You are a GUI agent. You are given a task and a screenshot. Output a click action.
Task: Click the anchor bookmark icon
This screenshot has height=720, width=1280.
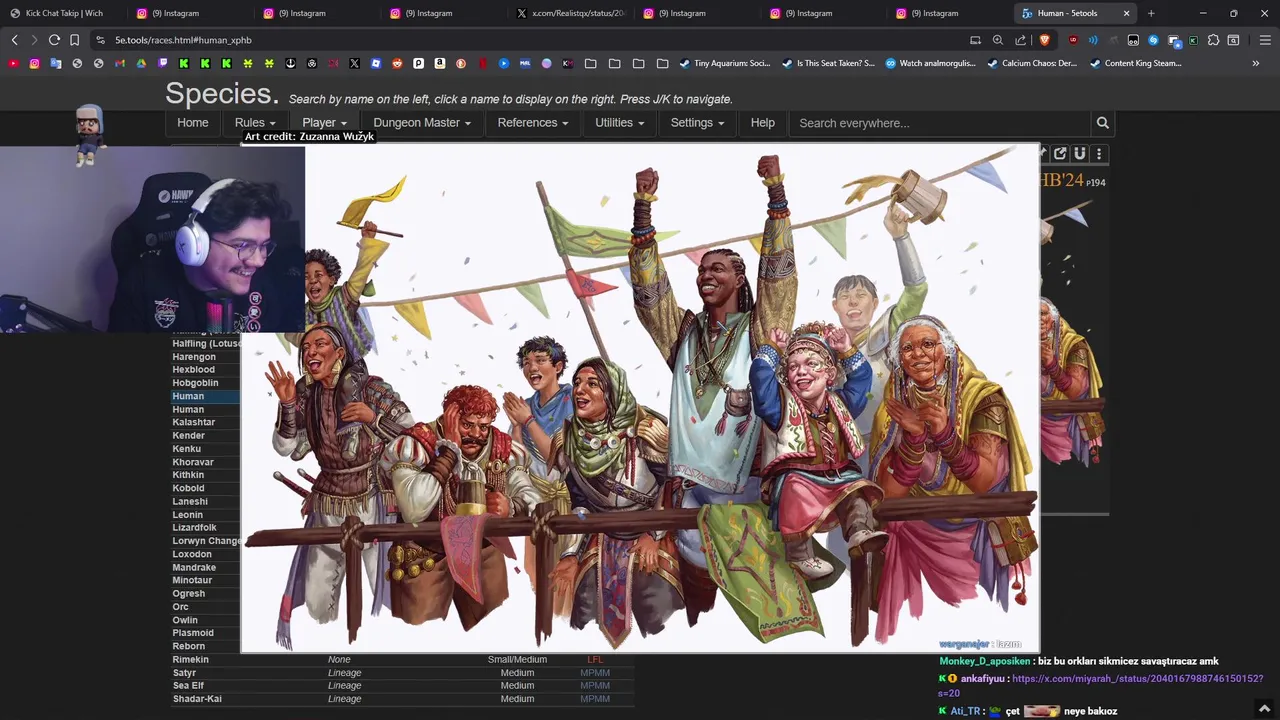290,63
